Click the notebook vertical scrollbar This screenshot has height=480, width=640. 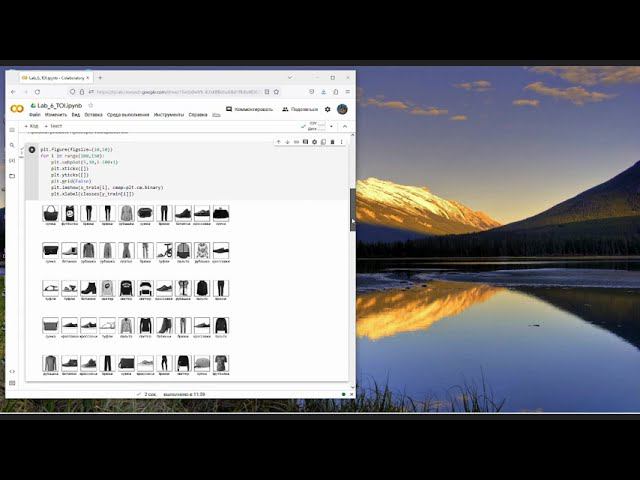pyautogui.click(x=353, y=209)
